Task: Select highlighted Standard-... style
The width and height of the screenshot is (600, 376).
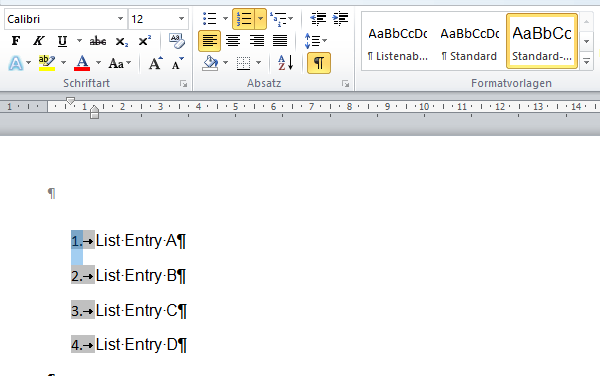Action: tap(542, 41)
